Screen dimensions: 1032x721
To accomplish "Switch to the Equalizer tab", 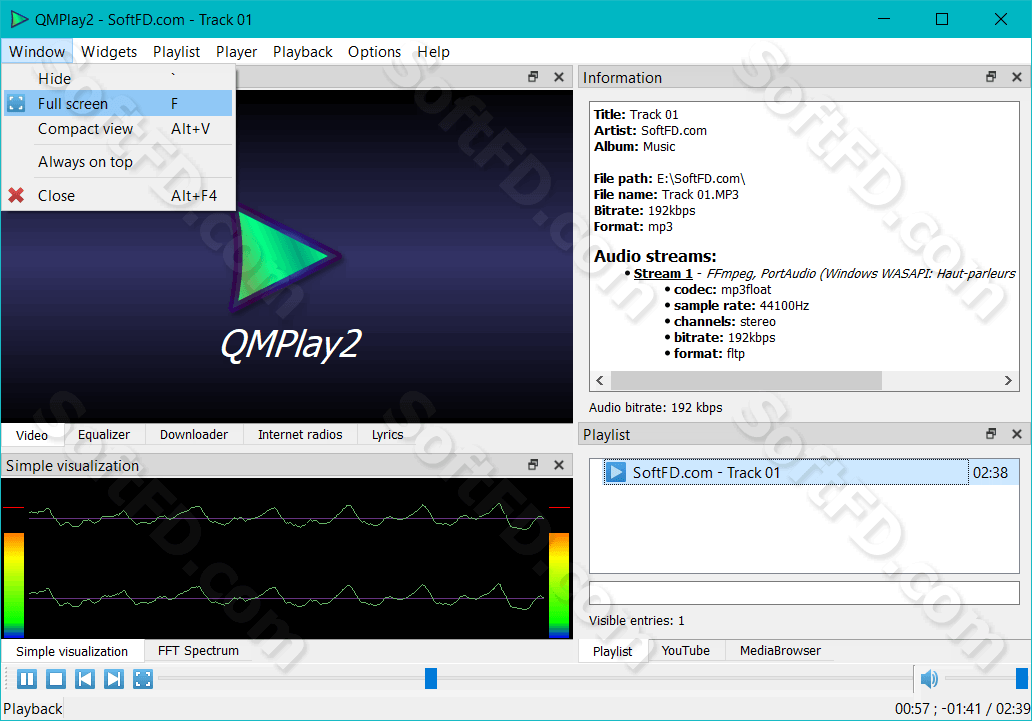I will coord(104,435).
